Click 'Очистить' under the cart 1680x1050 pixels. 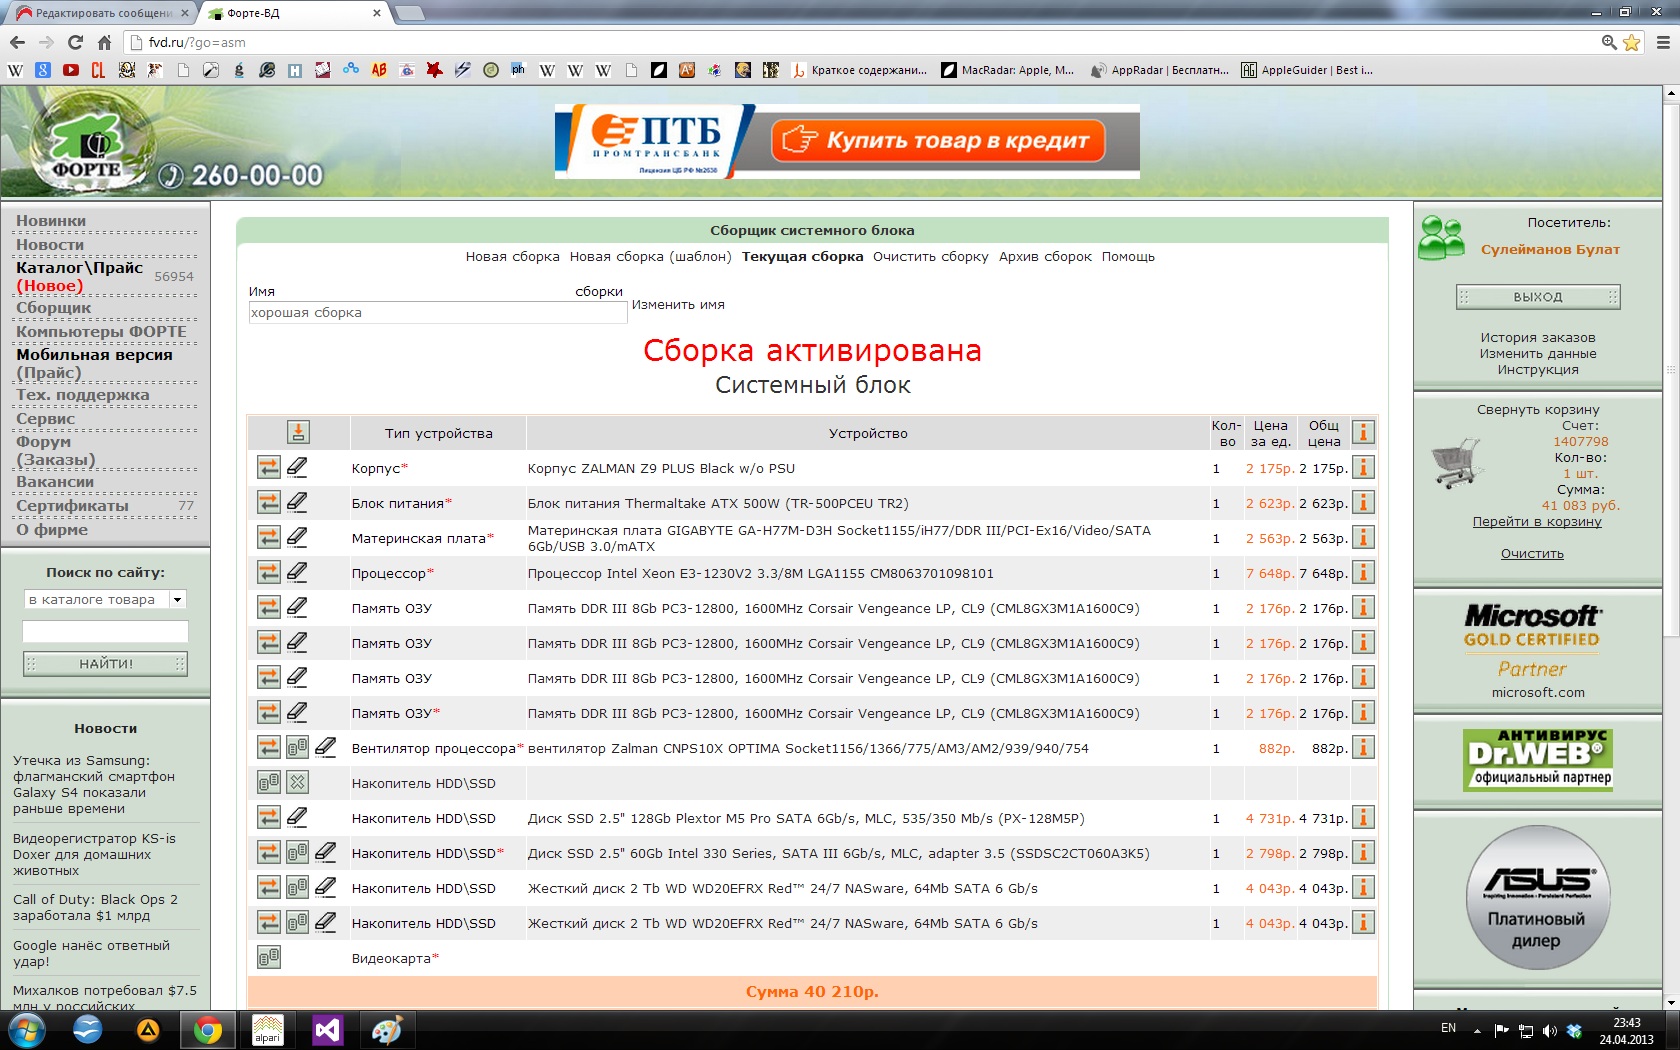click(x=1532, y=554)
